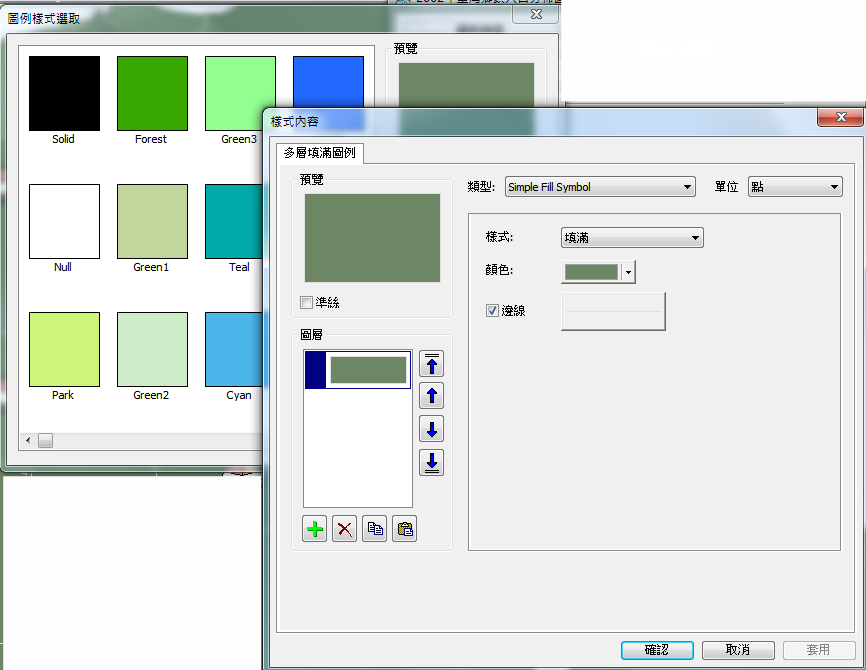The image size is (866, 670).
Task: Click the copy layer icon
Action: tap(375, 530)
